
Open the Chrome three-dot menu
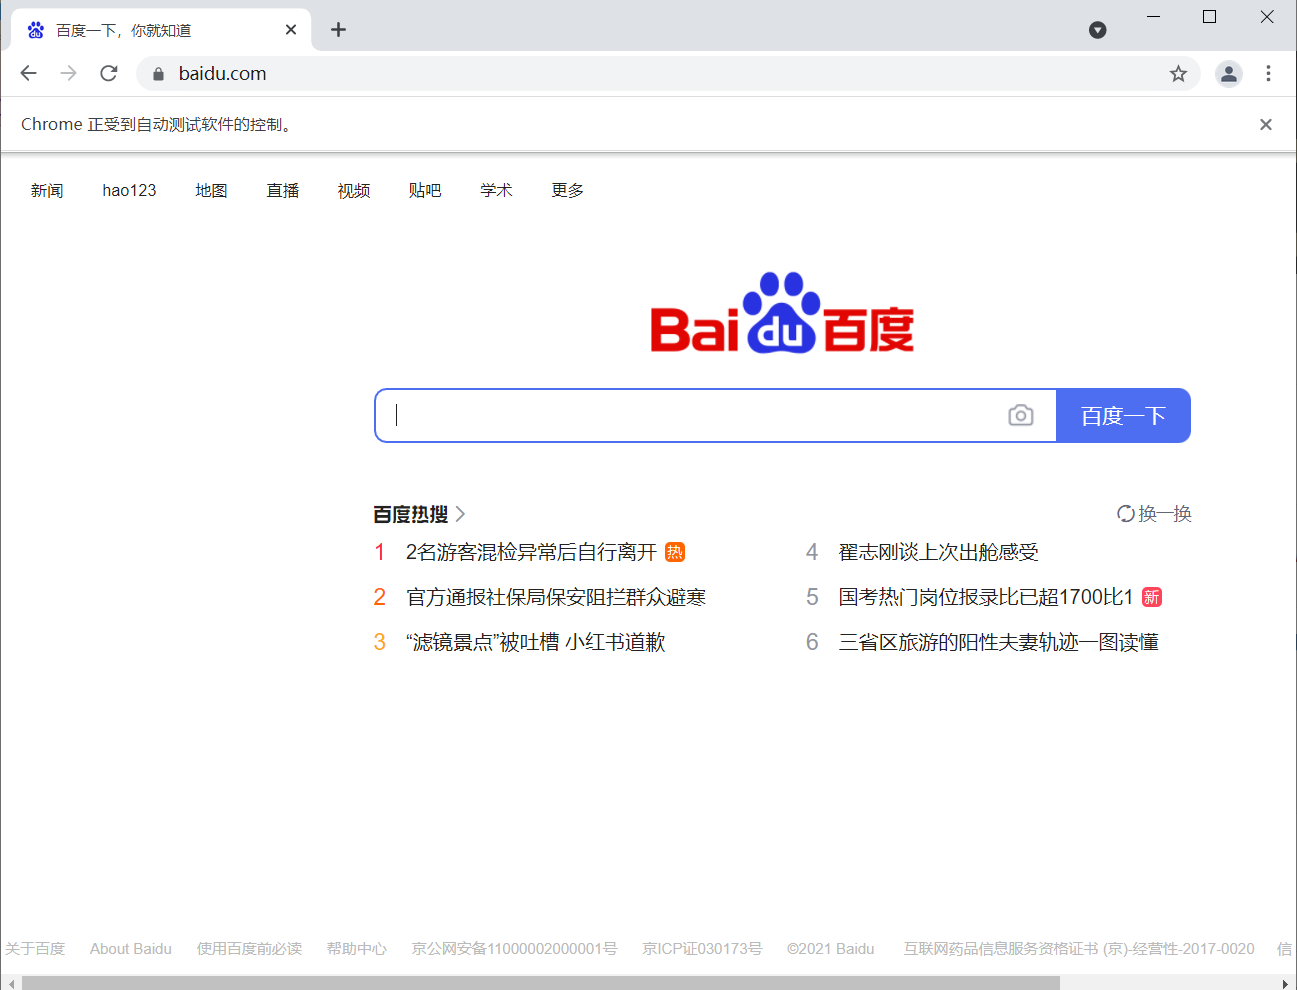coord(1268,73)
